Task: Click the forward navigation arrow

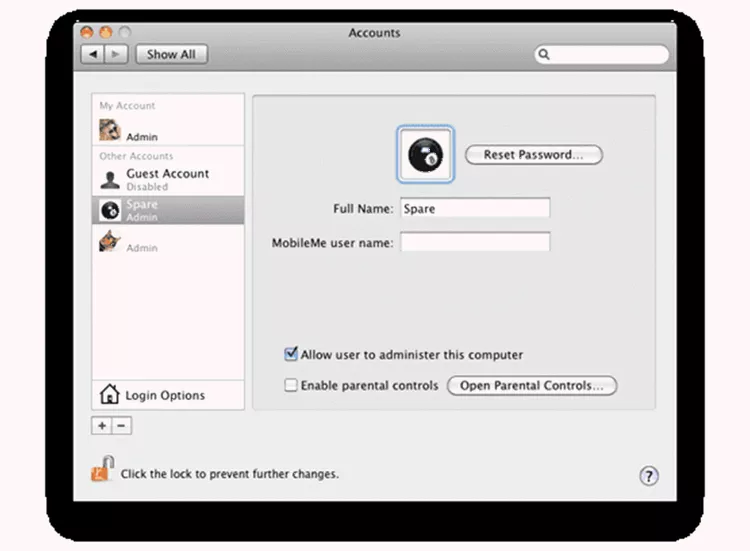Action: (x=115, y=54)
